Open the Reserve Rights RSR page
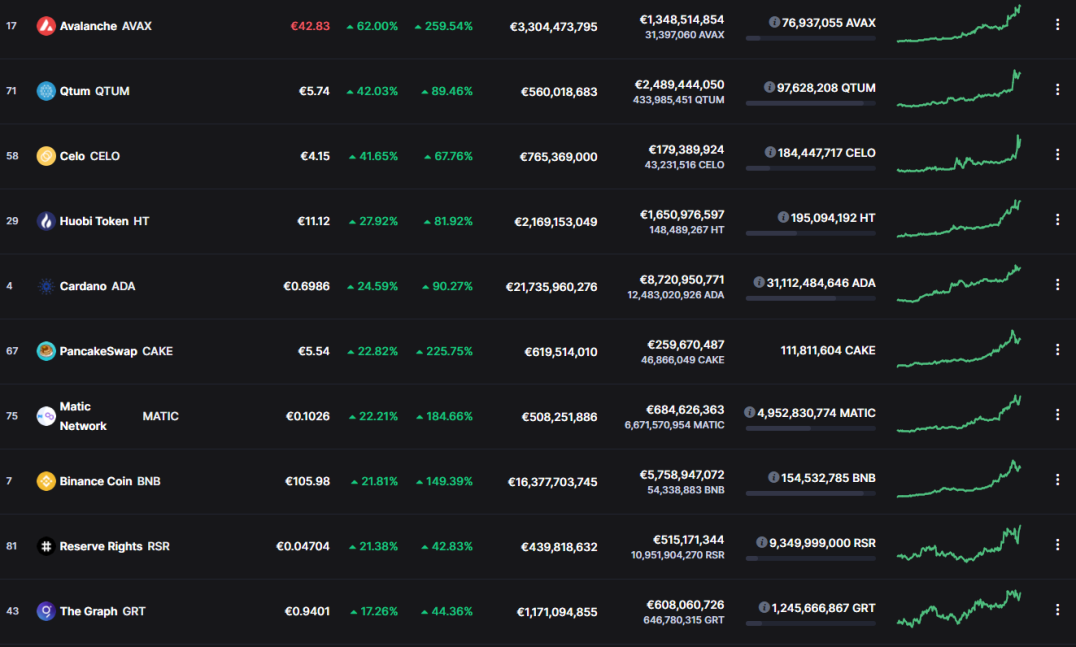Image resolution: width=1076 pixels, height=647 pixels. pyautogui.click(x=115, y=546)
